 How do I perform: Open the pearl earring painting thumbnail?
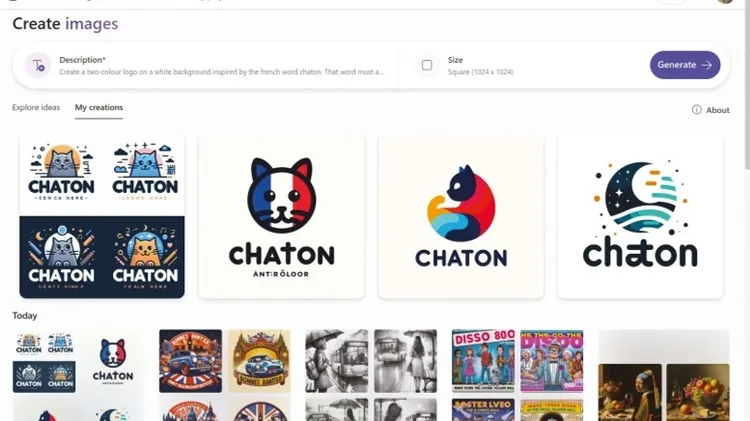tap(630, 392)
